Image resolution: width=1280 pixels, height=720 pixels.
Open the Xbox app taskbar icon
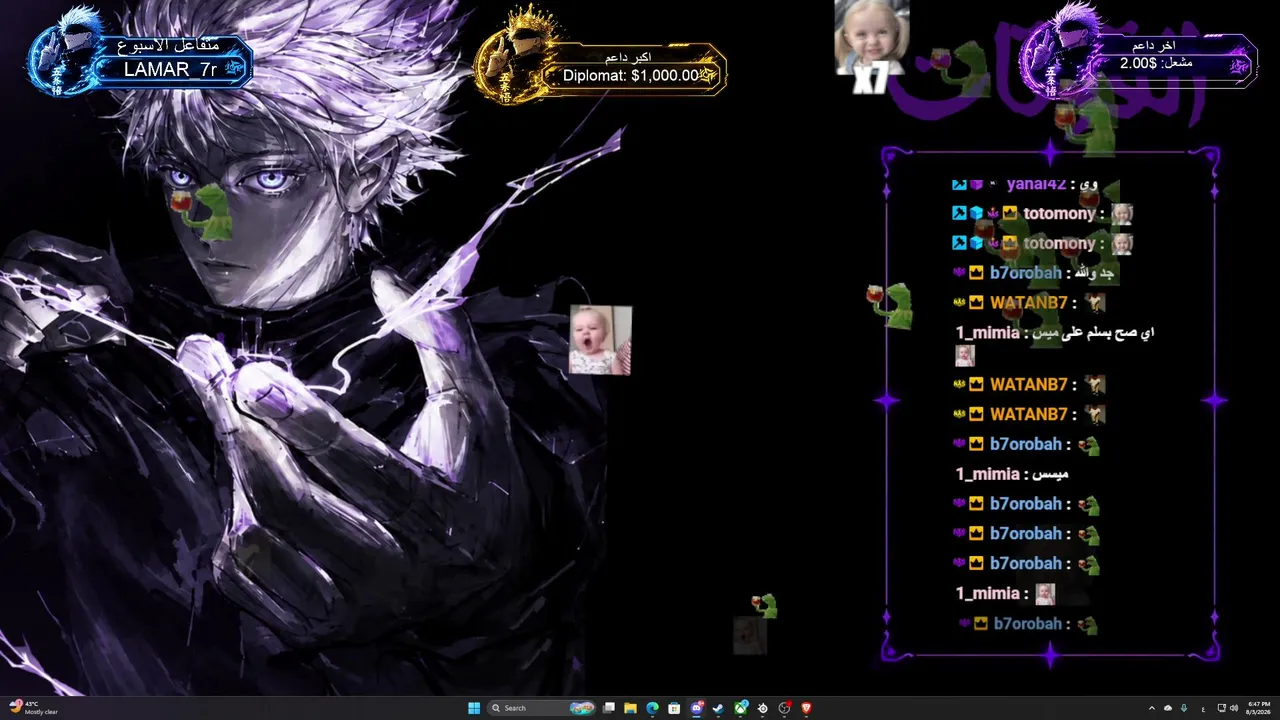tap(741, 708)
